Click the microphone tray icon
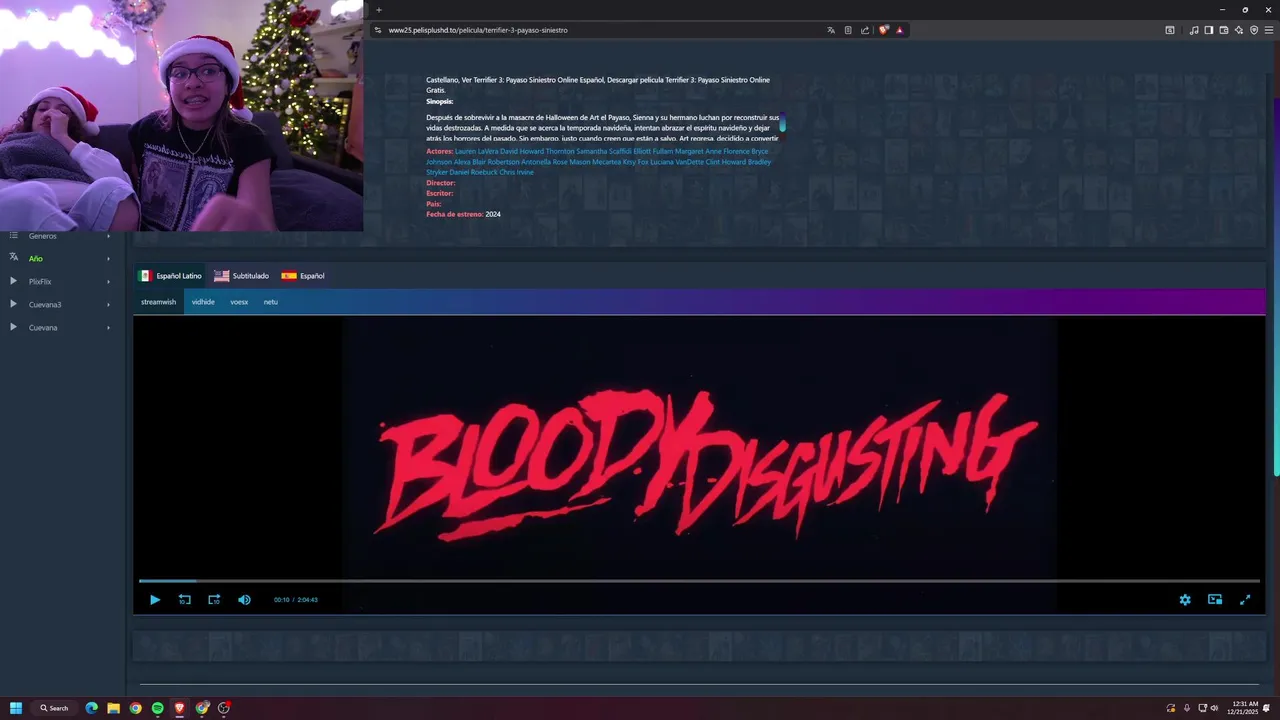Screen dimensions: 1280x720 (x=1187, y=708)
